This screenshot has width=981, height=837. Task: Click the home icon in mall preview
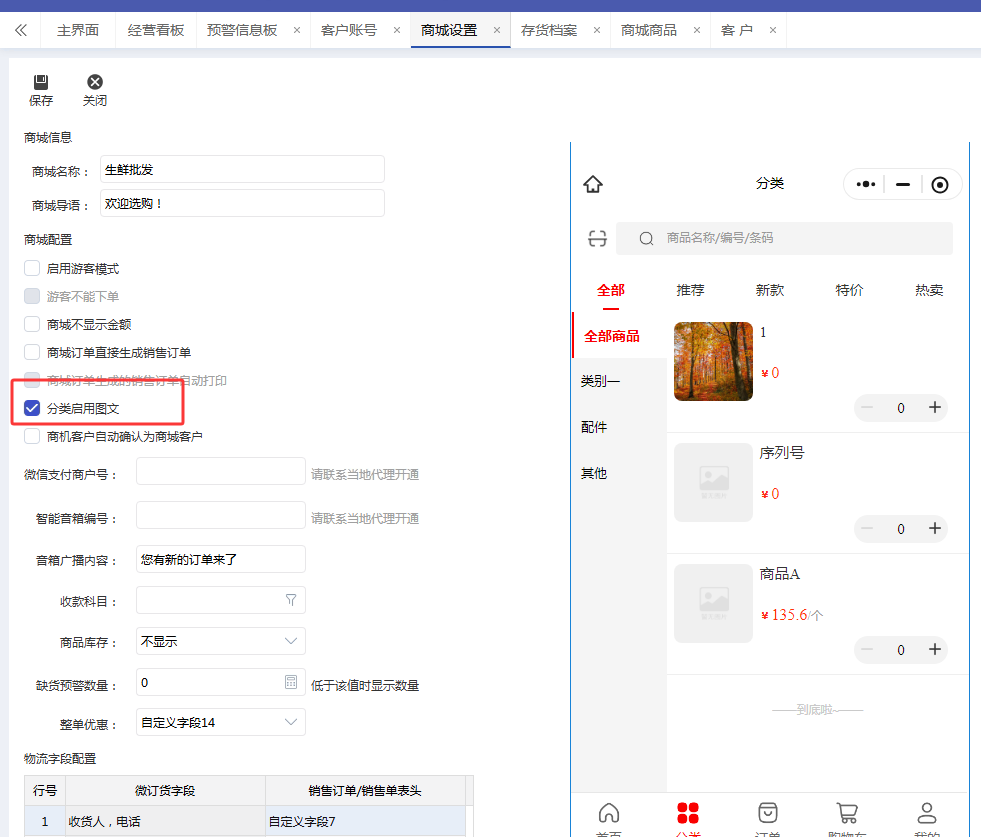[x=593, y=184]
